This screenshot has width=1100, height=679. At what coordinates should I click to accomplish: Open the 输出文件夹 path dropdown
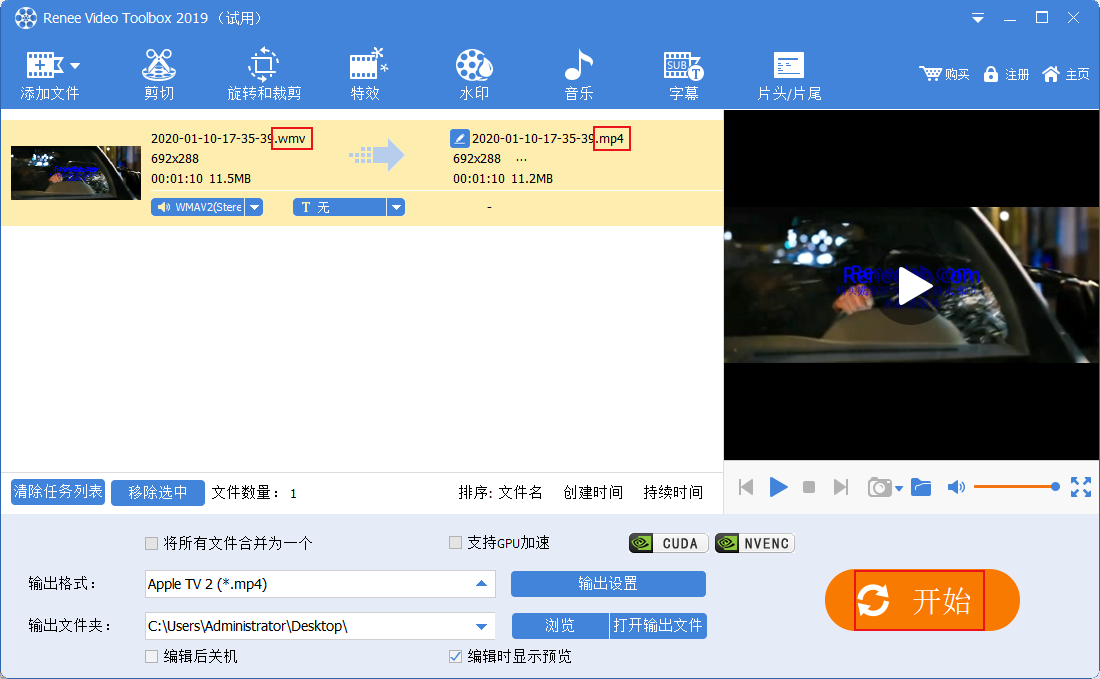(x=481, y=626)
